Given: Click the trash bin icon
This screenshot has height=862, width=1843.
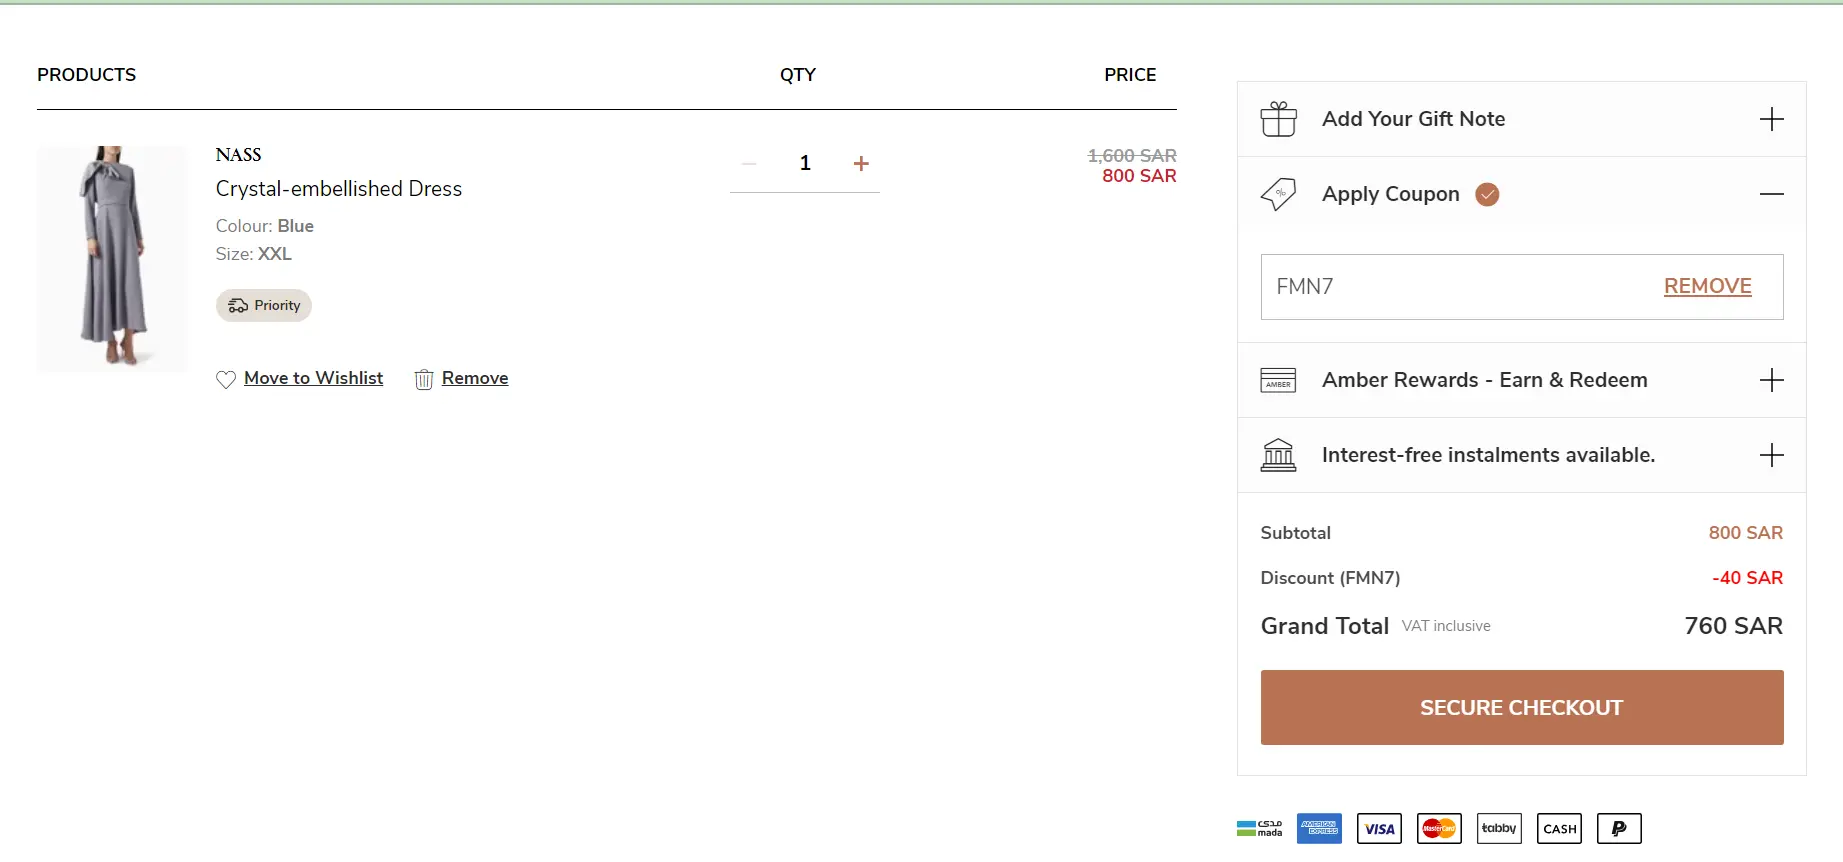Looking at the screenshot, I should tap(424, 379).
